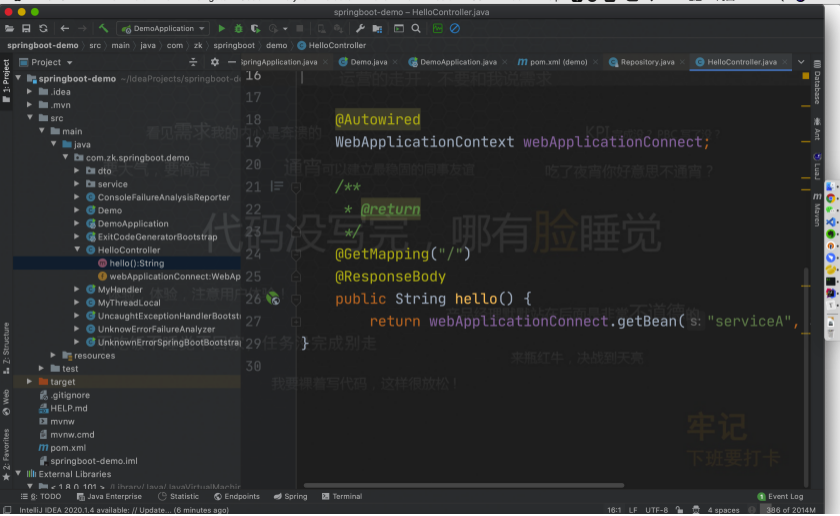Toggle rendered doc comment gutter icon
The width and height of the screenshot is (840, 516).
coord(277,186)
